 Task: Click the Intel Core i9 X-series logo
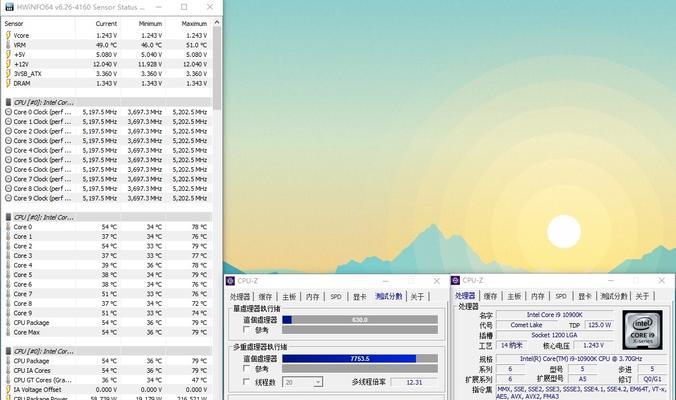coord(642,330)
